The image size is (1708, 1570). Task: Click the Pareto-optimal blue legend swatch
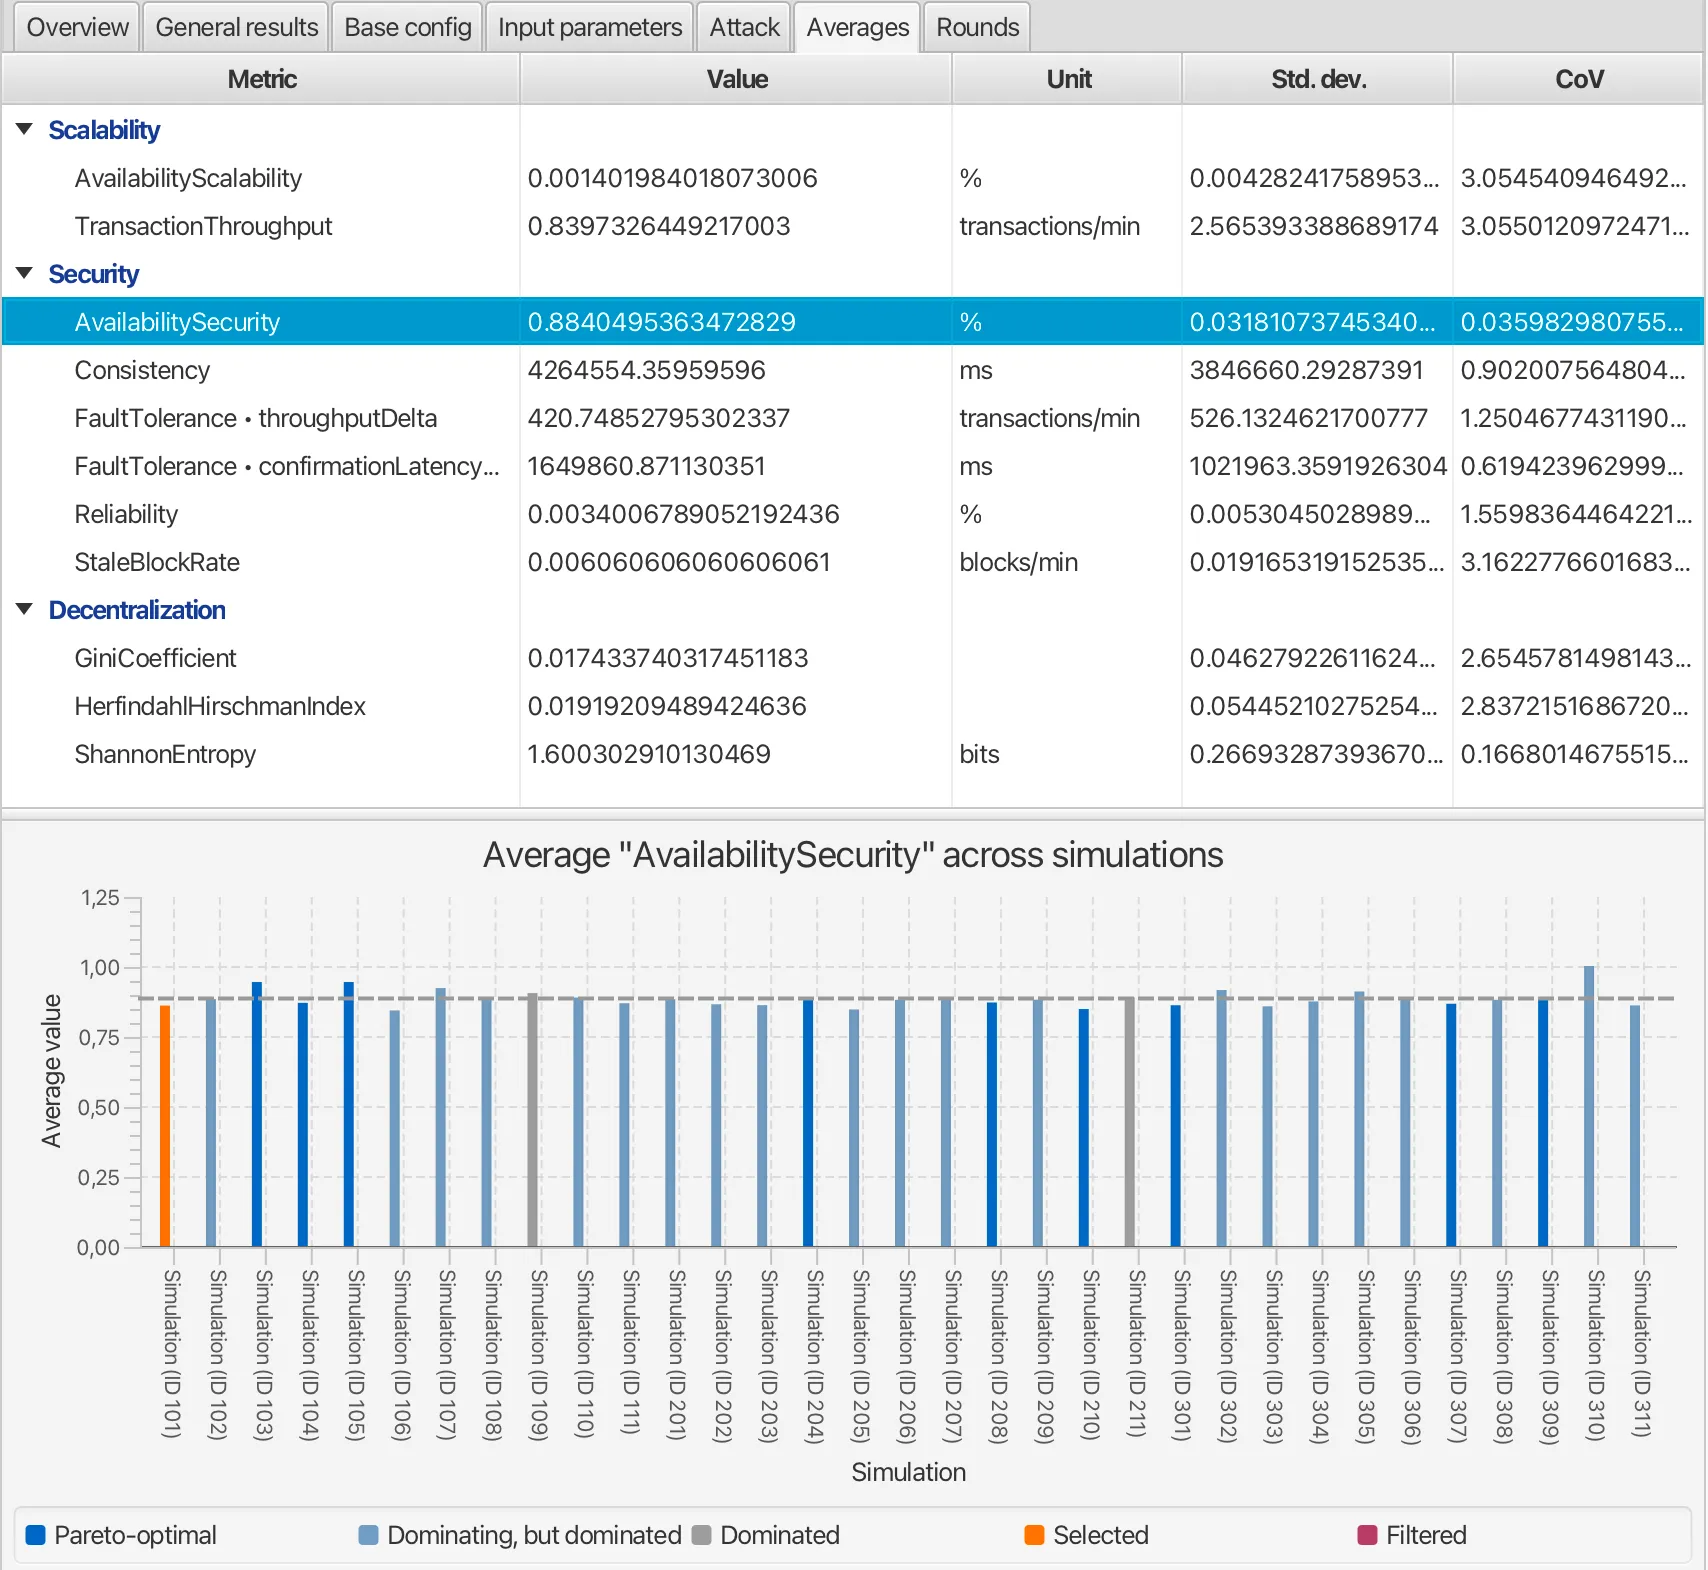35,1535
